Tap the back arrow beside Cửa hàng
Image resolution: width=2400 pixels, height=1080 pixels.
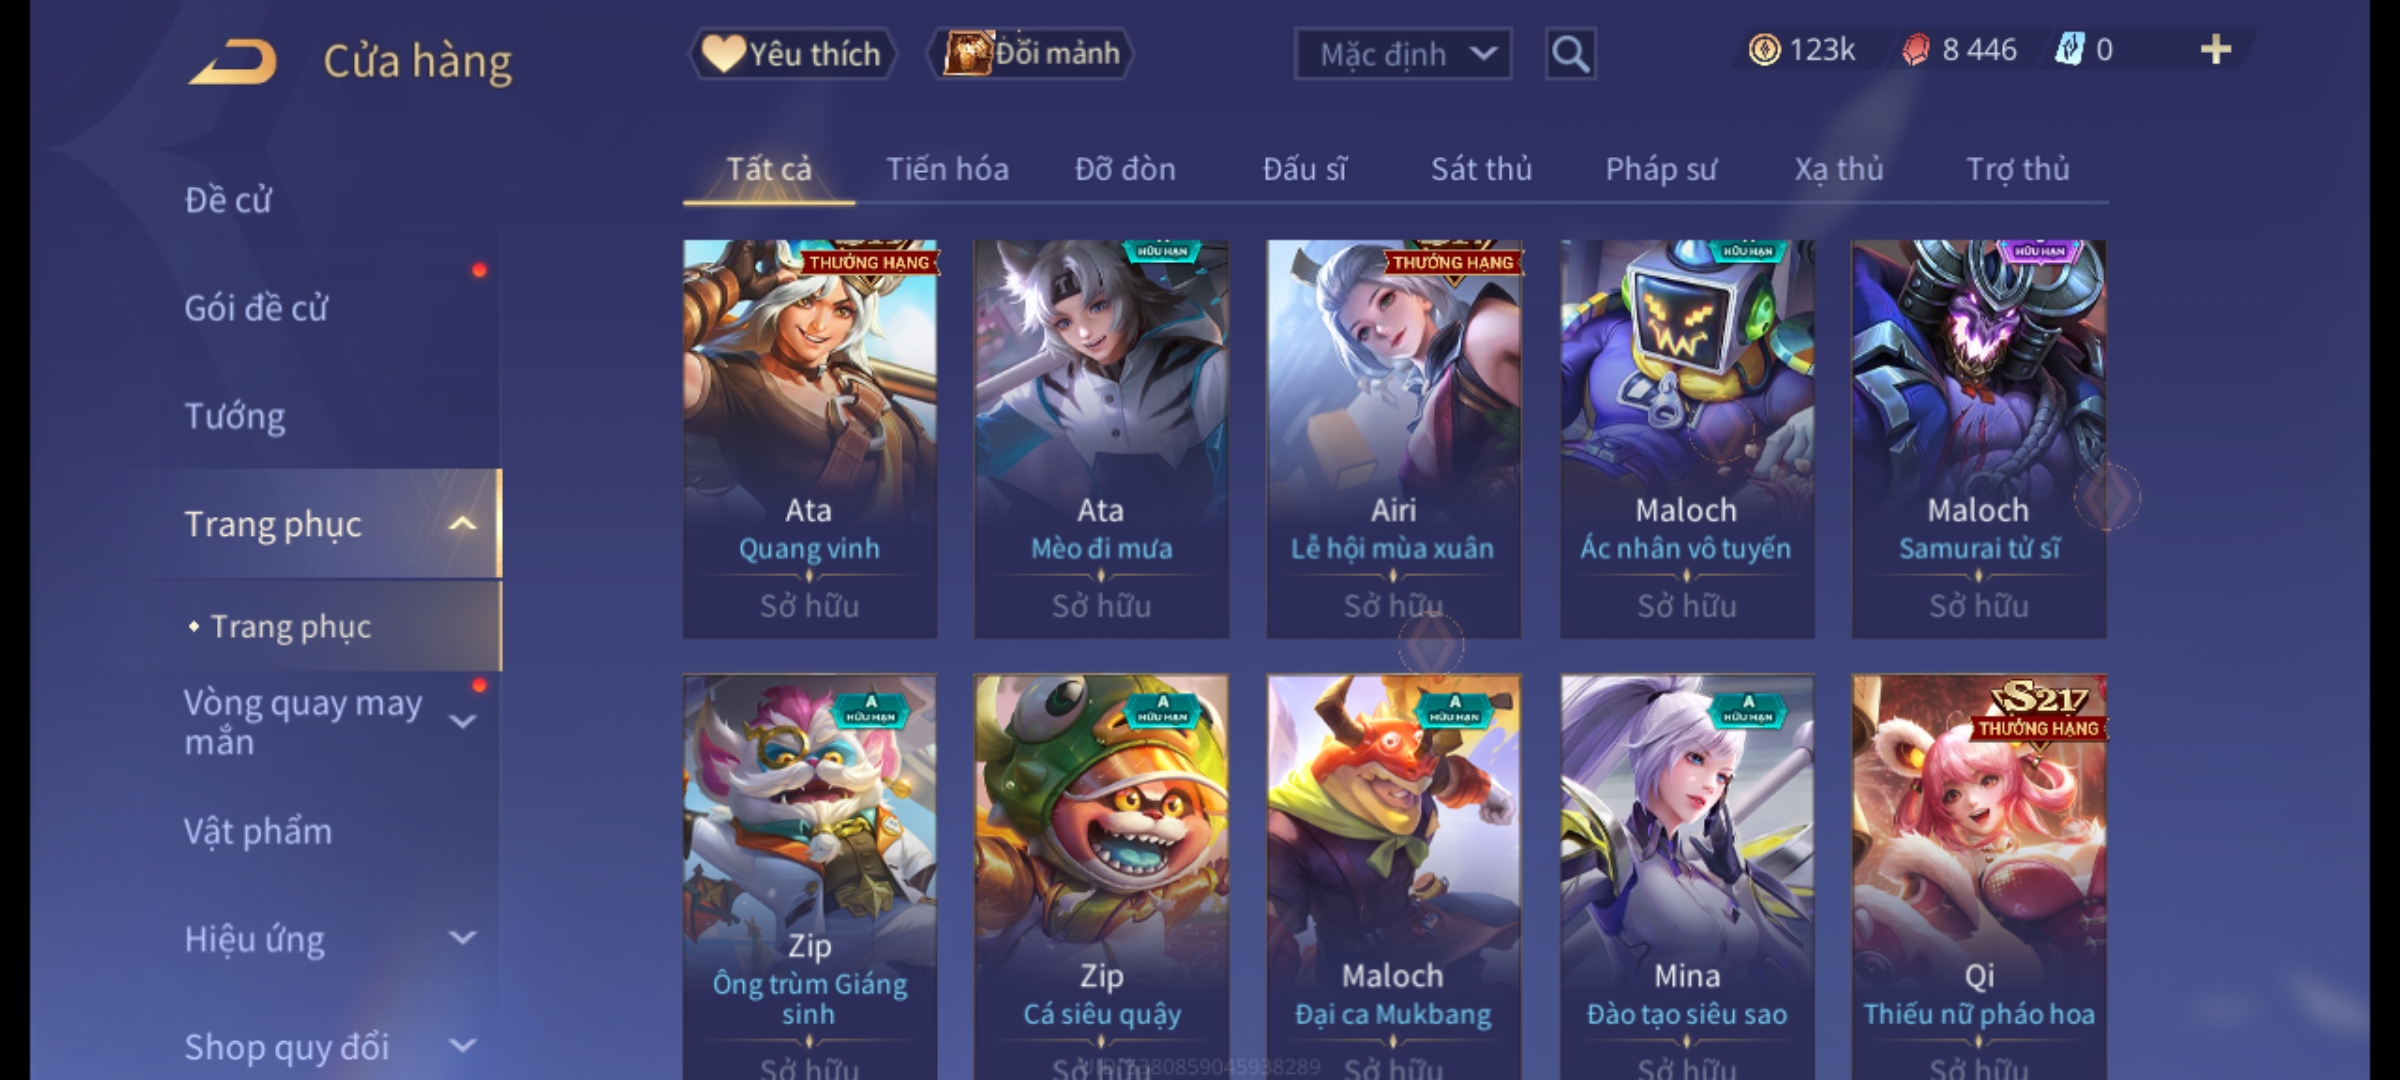(x=234, y=62)
